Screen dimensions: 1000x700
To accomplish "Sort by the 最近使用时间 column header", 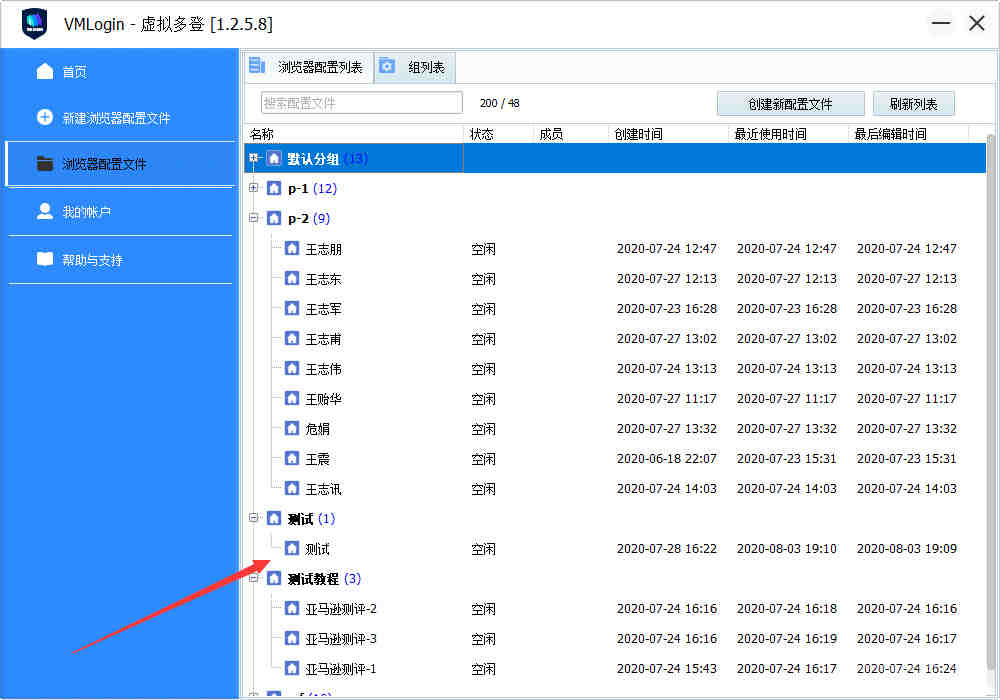I will 770,134.
